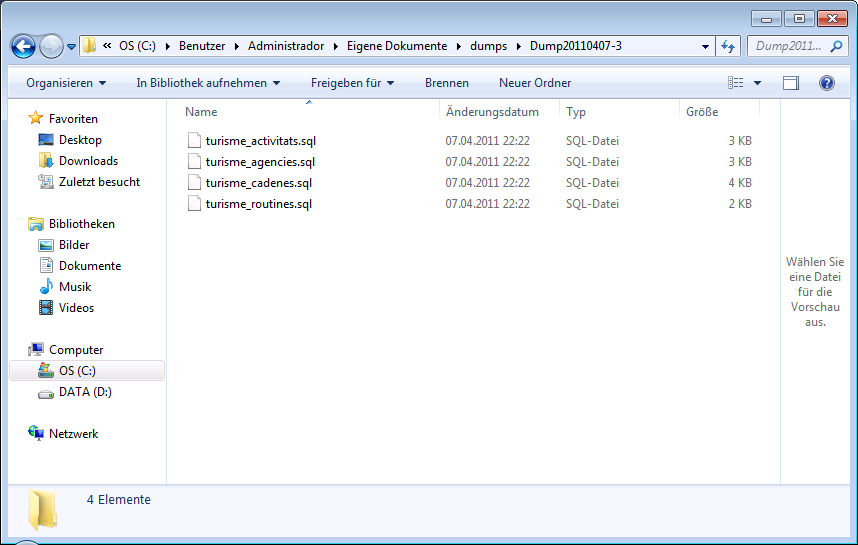The height and width of the screenshot is (545, 858).
Task: Open the Organisieren dropdown menu
Action: coord(66,83)
